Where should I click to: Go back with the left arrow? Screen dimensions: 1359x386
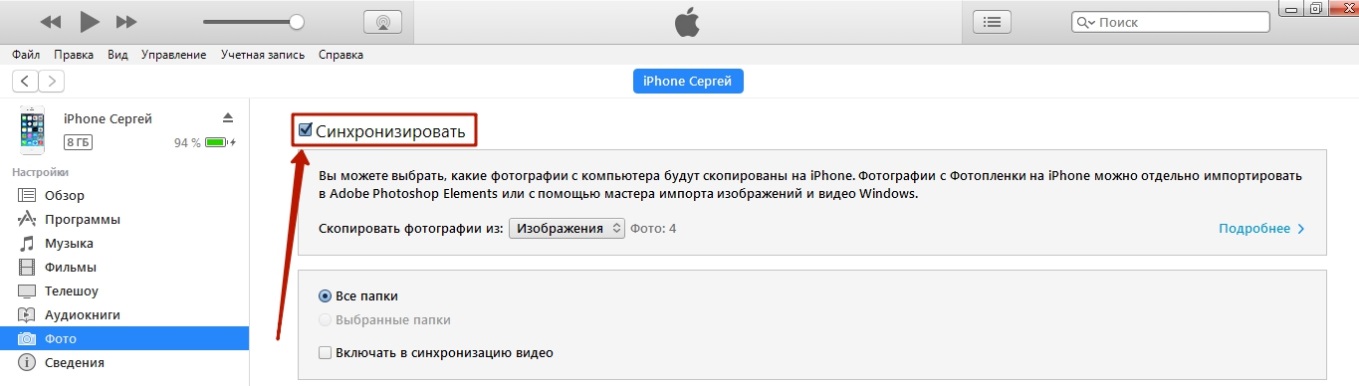pyautogui.click(x=25, y=81)
